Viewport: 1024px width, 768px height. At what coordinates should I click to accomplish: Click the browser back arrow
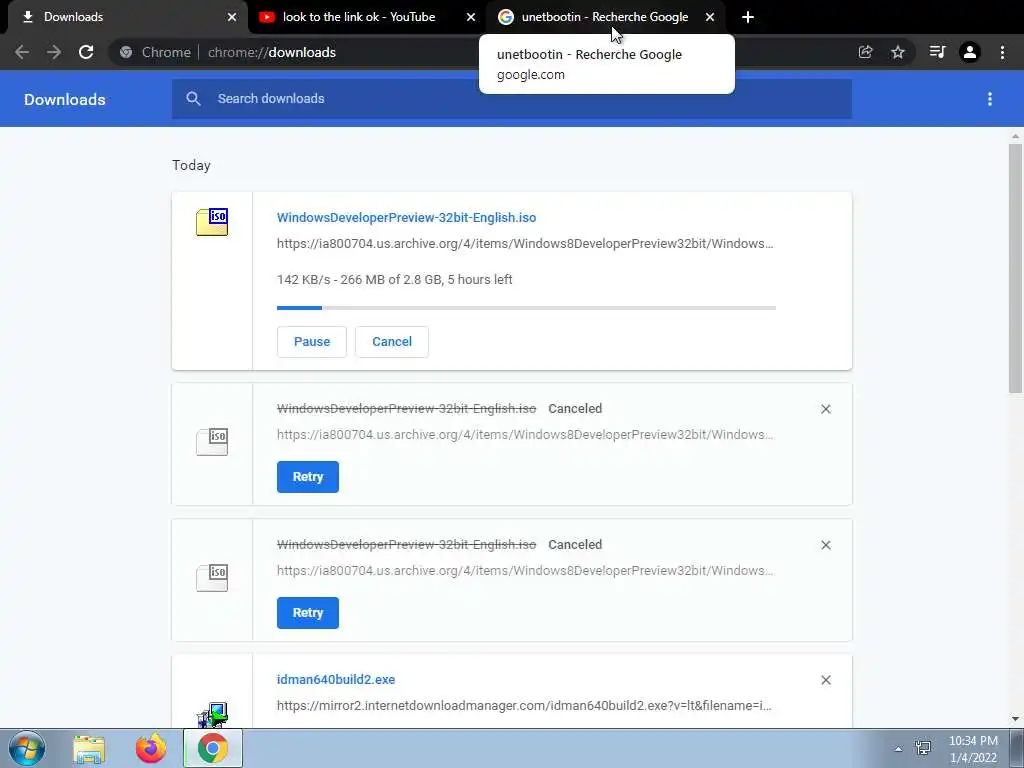22,52
